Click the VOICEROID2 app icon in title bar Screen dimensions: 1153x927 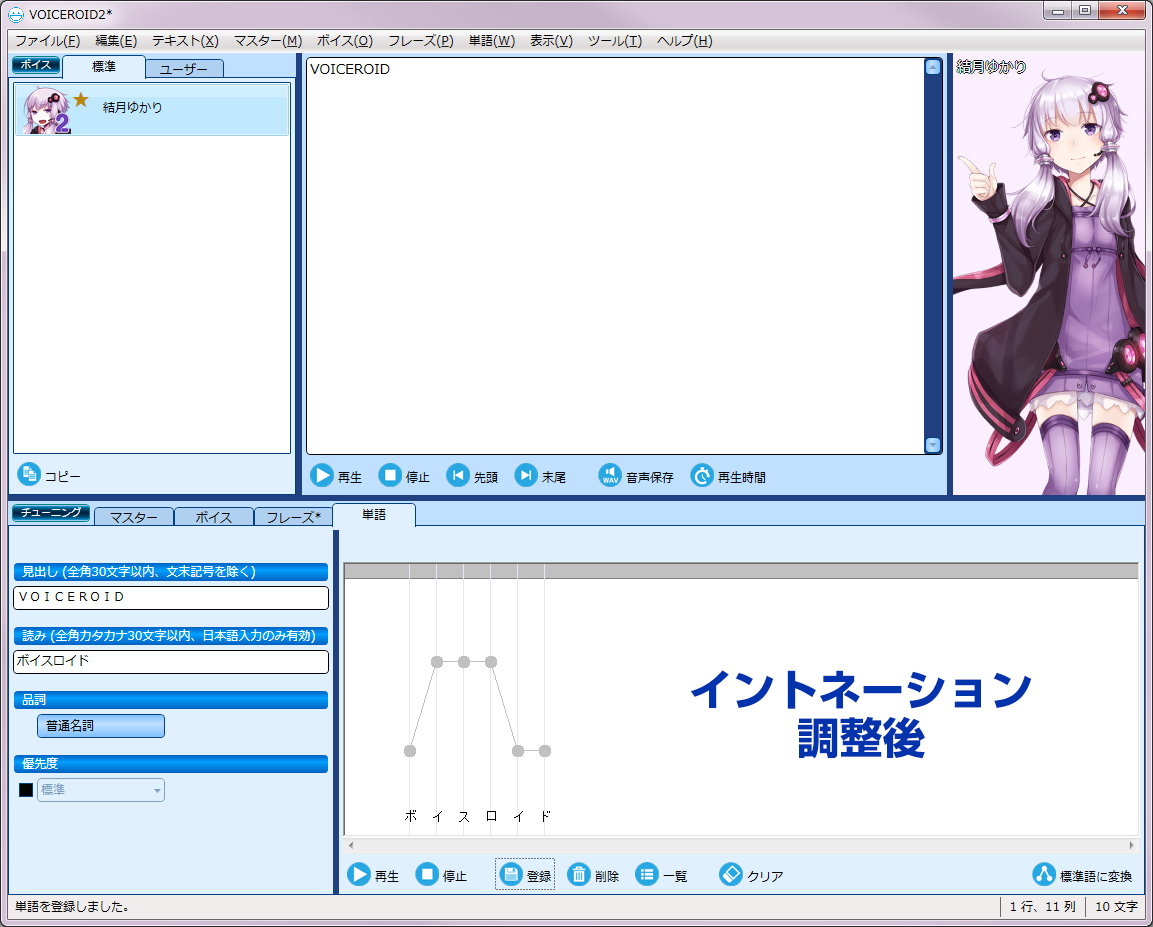pyautogui.click(x=15, y=15)
